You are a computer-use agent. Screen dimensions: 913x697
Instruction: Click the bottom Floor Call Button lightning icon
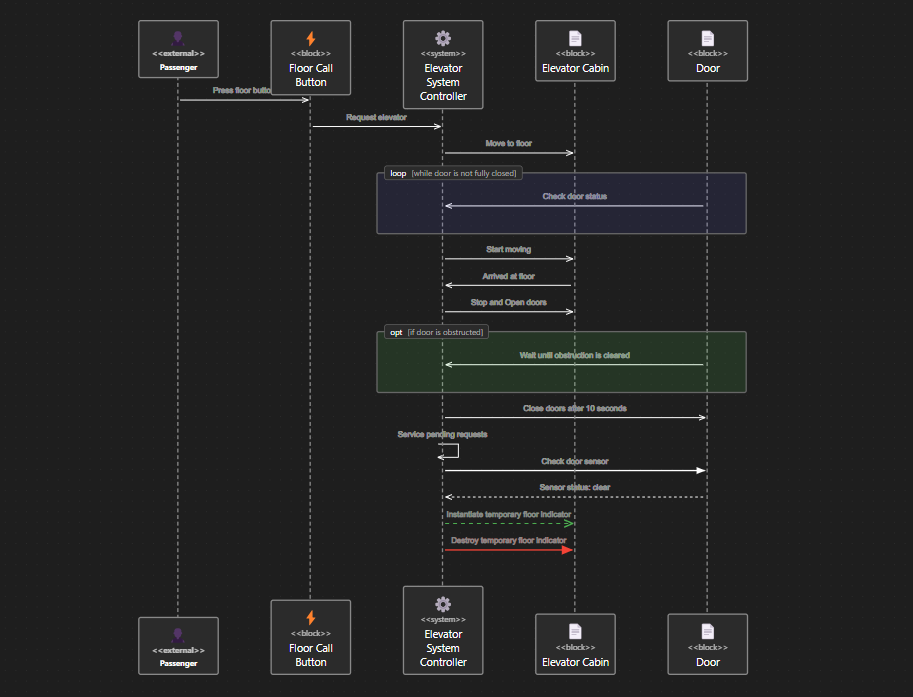click(311, 618)
